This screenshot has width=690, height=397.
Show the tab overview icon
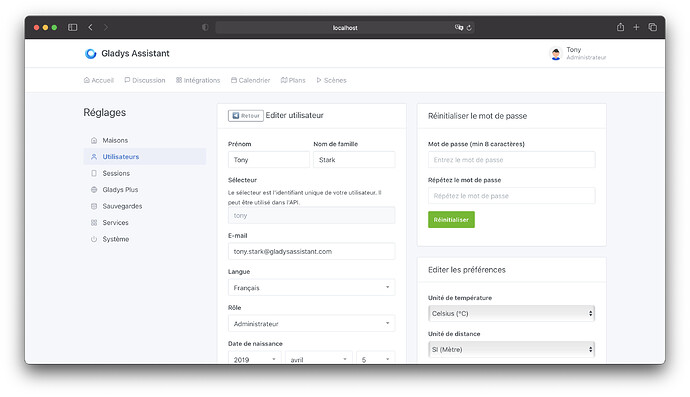[x=653, y=27]
